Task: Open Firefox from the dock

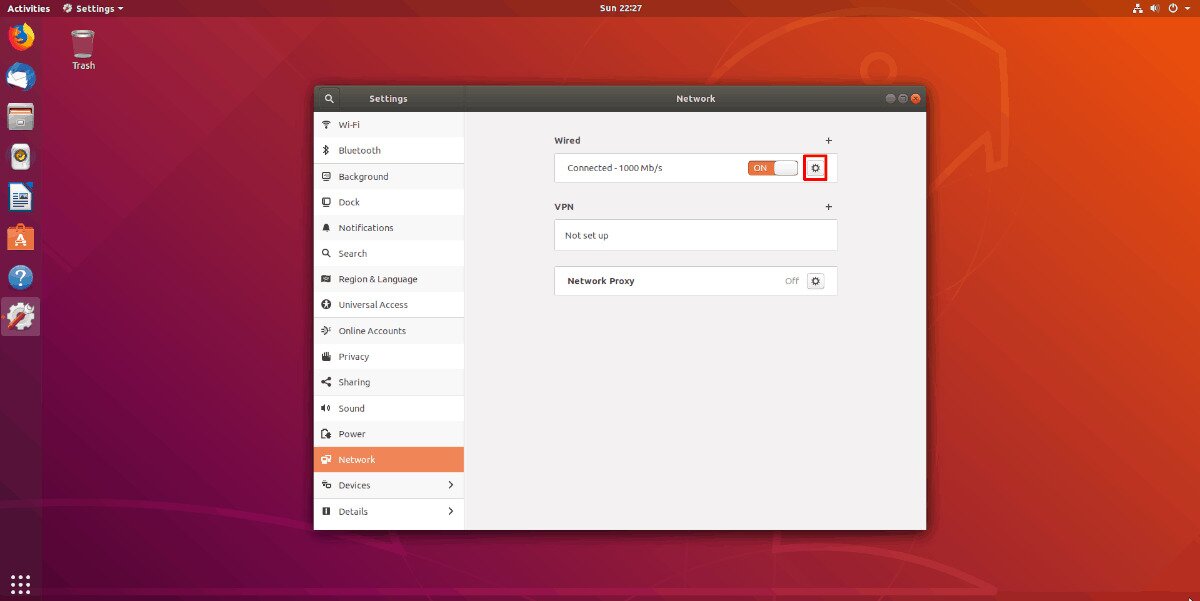Action: [21, 38]
